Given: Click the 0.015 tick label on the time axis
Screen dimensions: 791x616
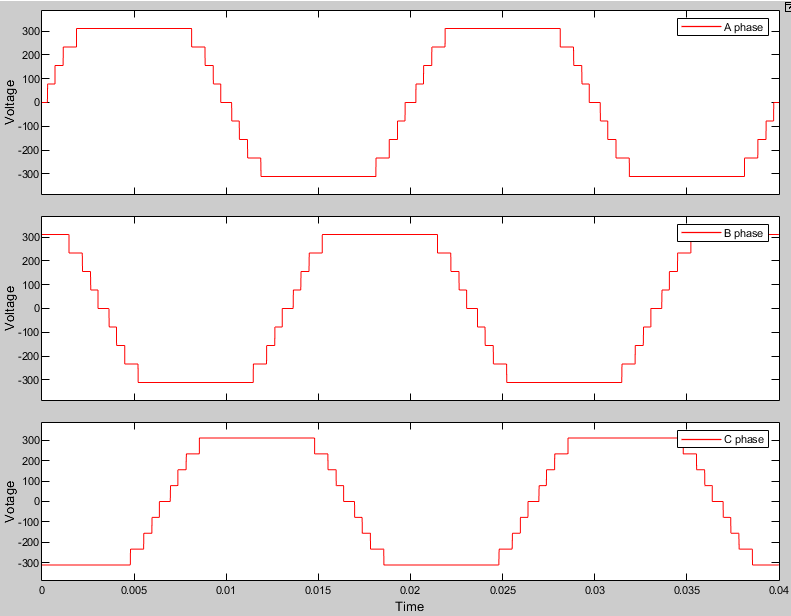Looking at the screenshot, I should [x=318, y=590].
